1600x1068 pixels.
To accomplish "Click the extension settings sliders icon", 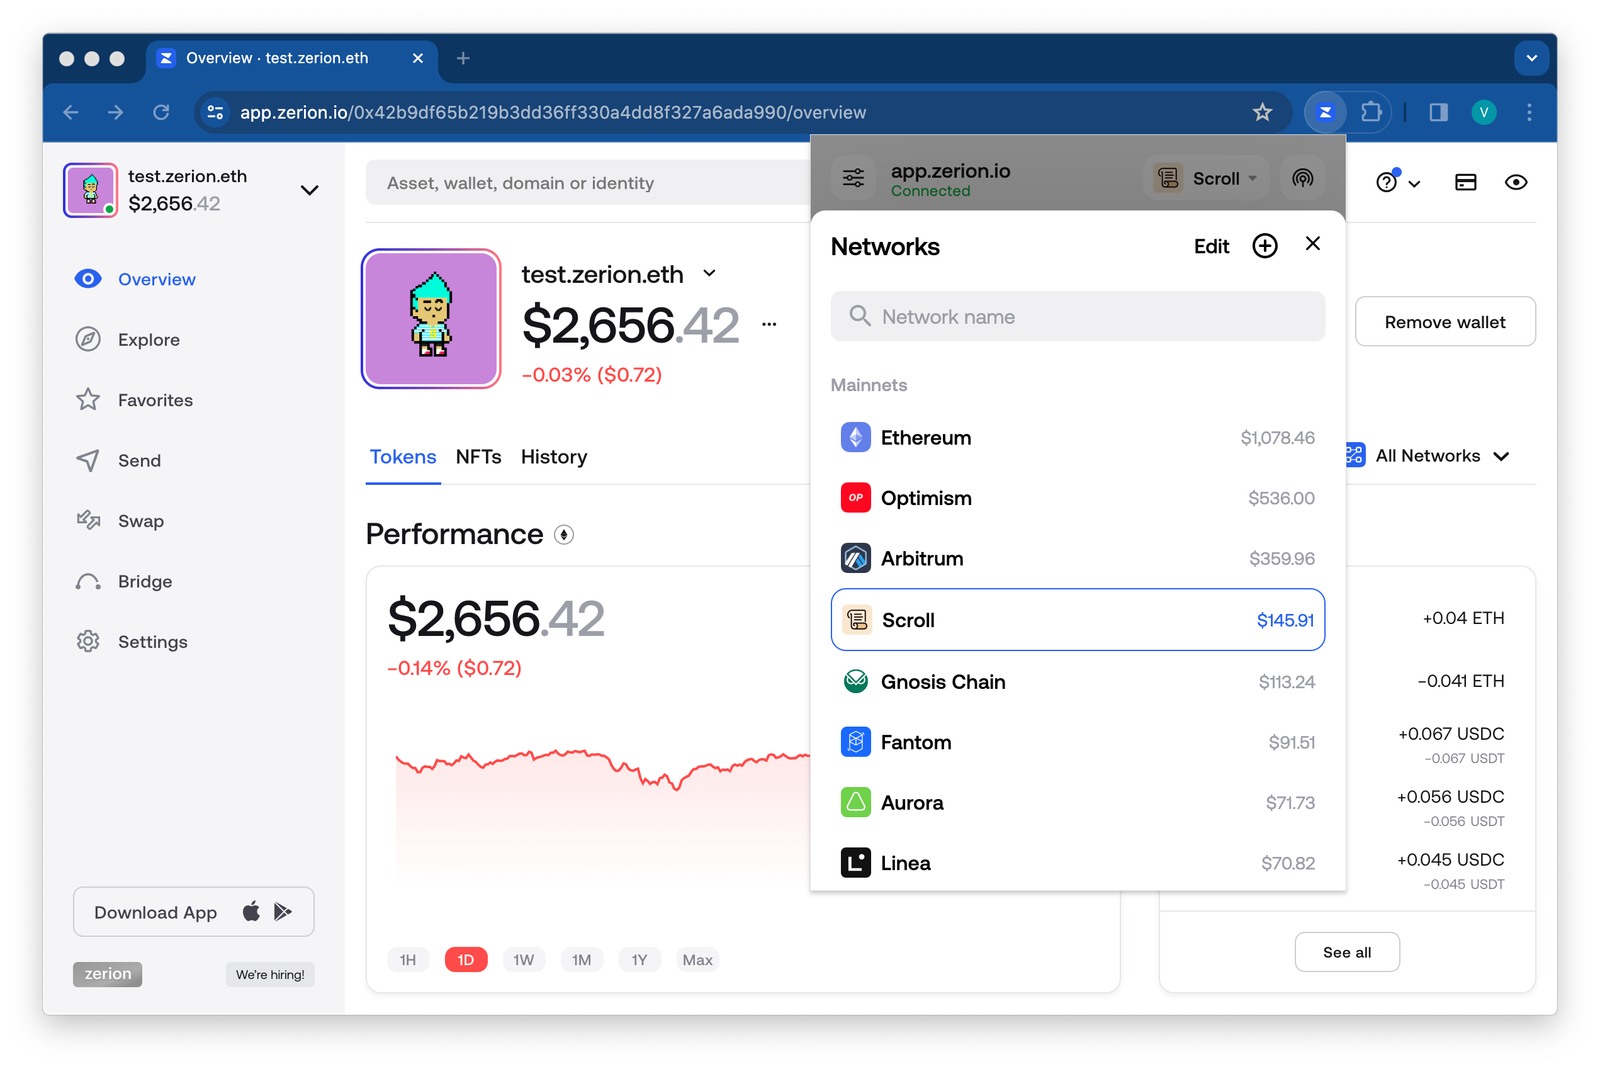I will pos(853,179).
